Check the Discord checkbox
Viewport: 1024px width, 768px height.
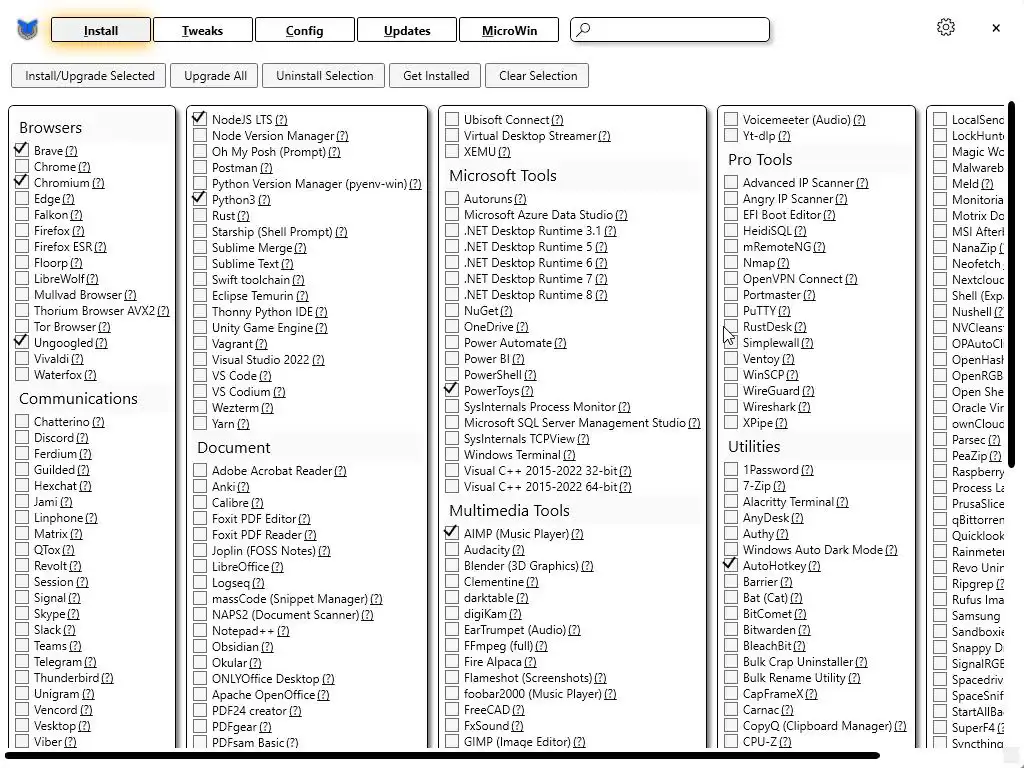[x=22, y=438]
